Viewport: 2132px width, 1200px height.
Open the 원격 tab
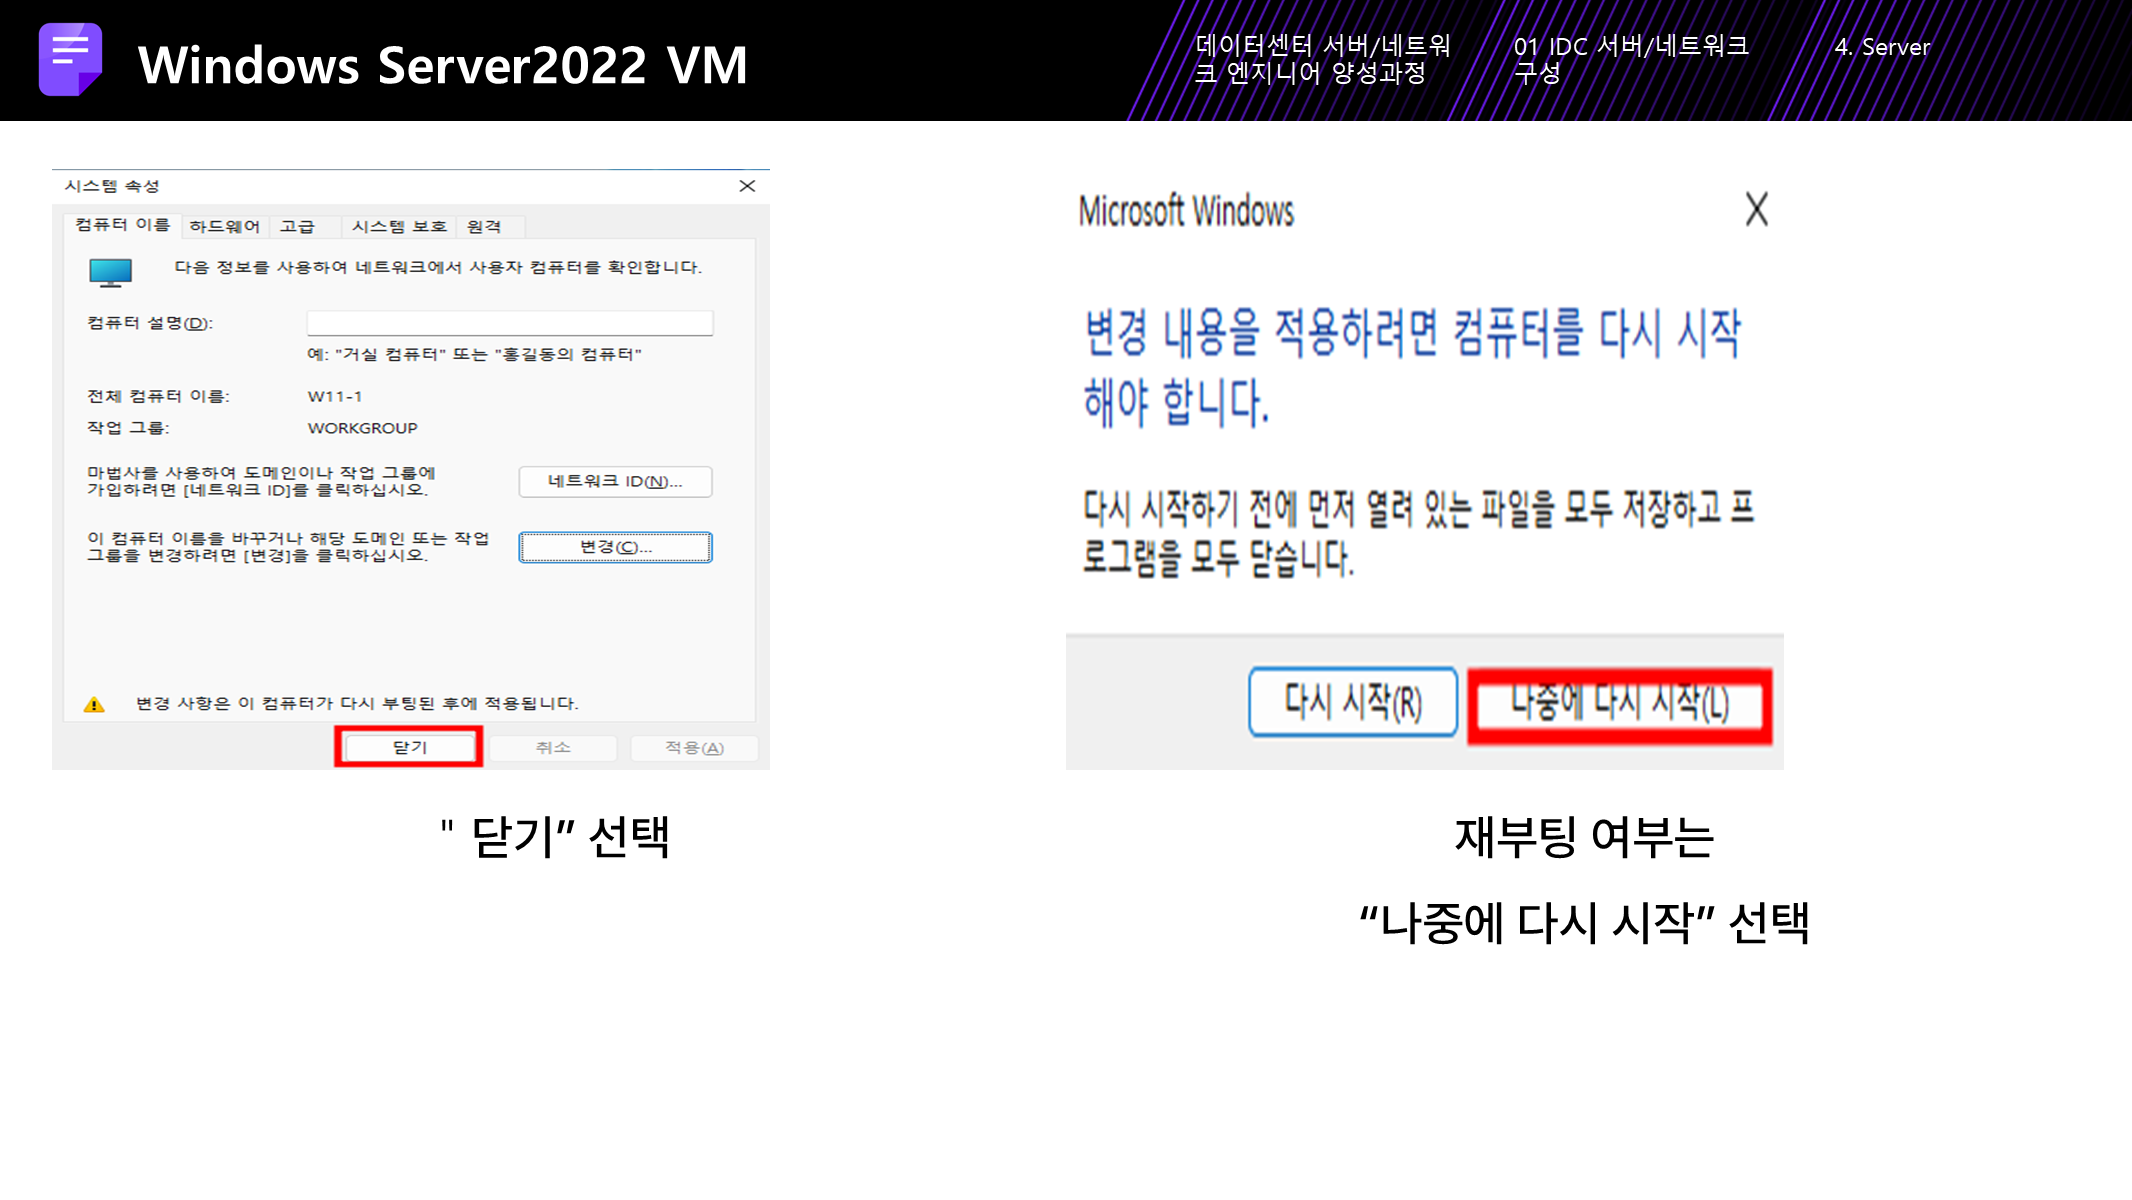pos(484,227)
